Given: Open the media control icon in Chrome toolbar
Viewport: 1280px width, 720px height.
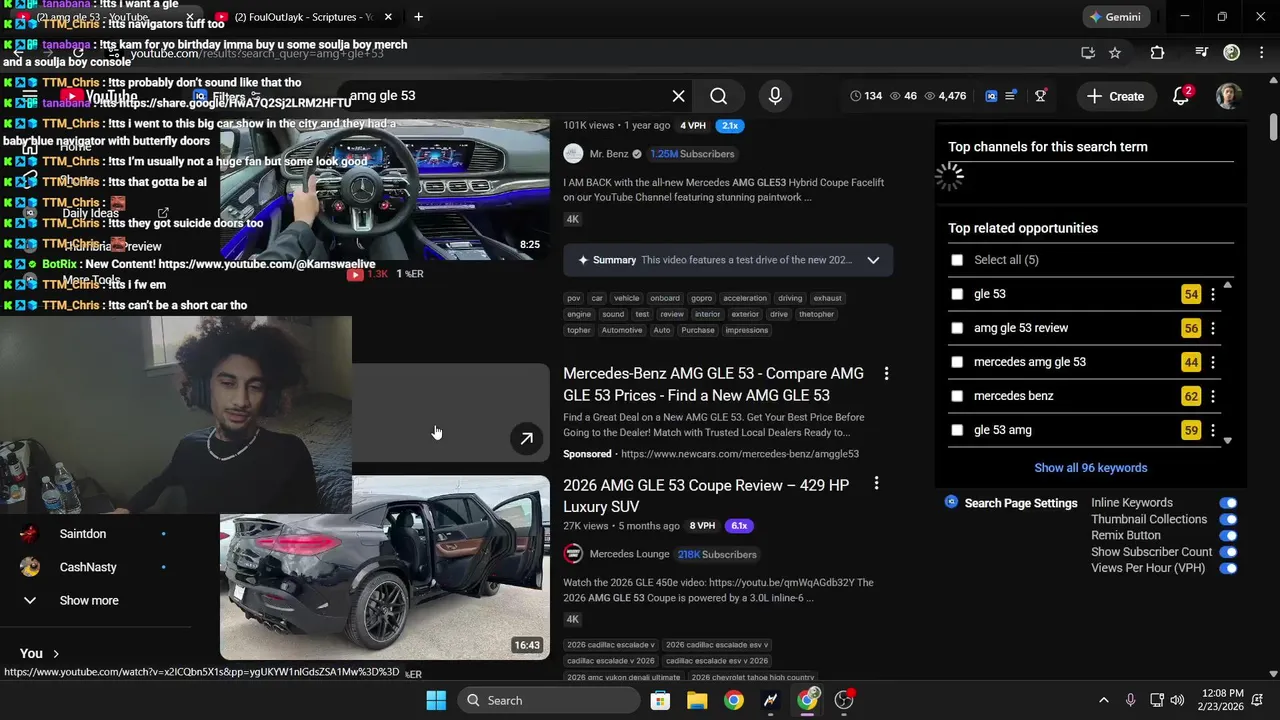Looking at the screenshot, I should pos(1202,53).
